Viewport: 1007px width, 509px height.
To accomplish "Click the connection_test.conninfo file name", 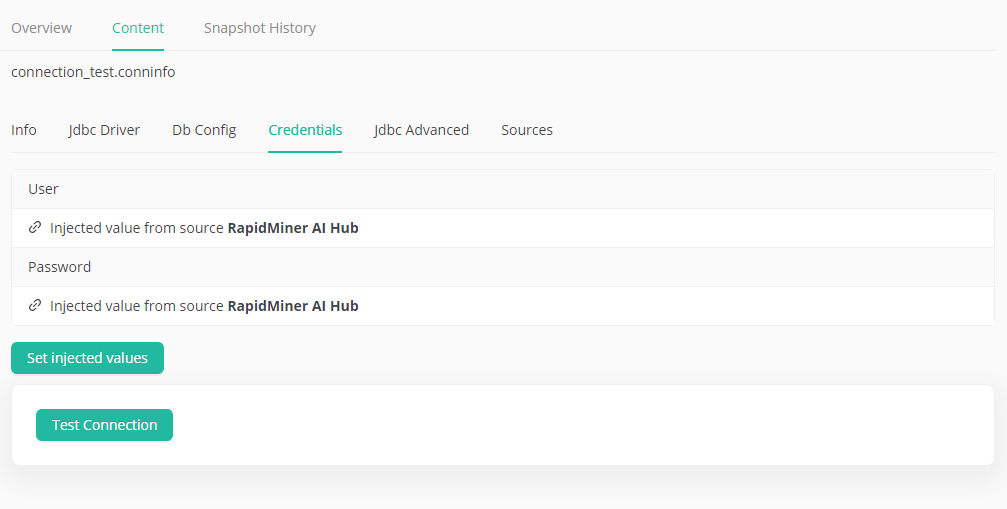I will (x=93, y=72).
